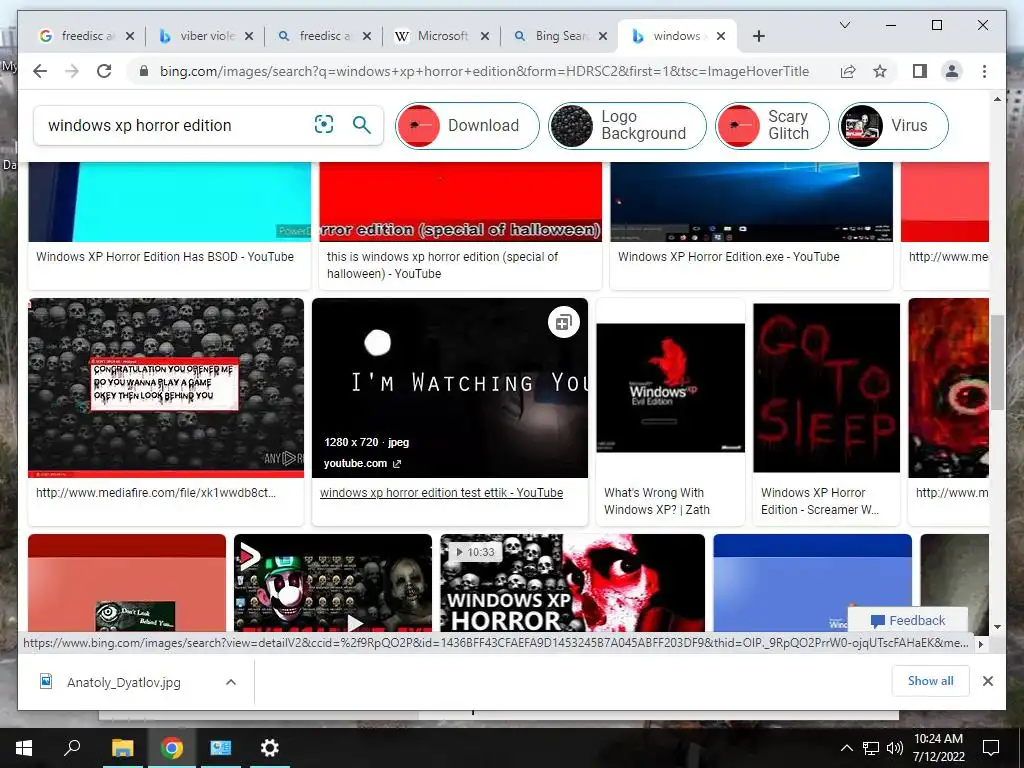Open Windows taskbar search
Viewport: 1024px width, 768px height.
coord(72,748)
